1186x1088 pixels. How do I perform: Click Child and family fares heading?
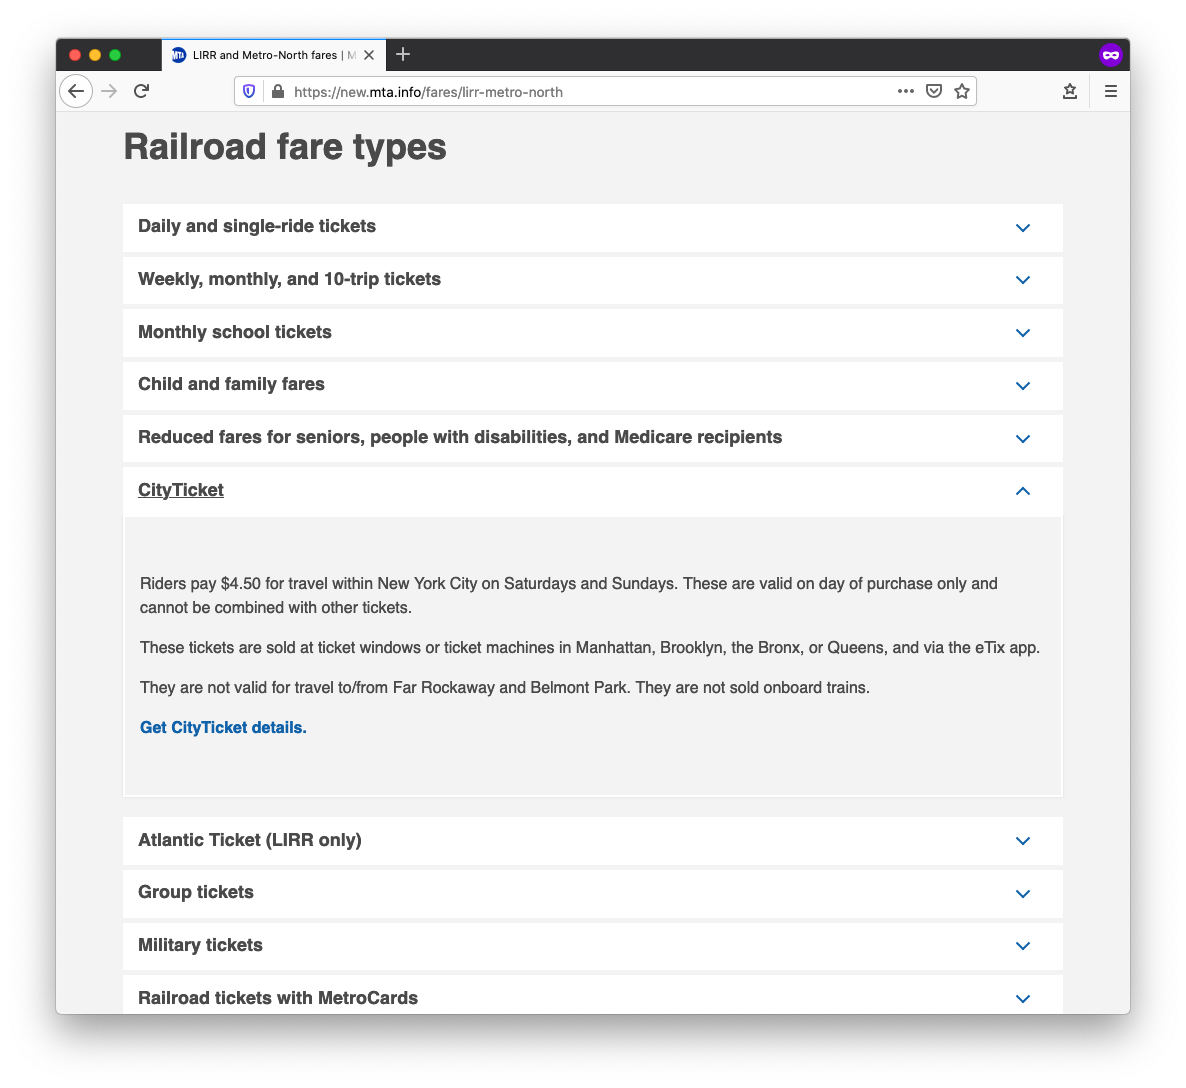[x=231, y=384]
